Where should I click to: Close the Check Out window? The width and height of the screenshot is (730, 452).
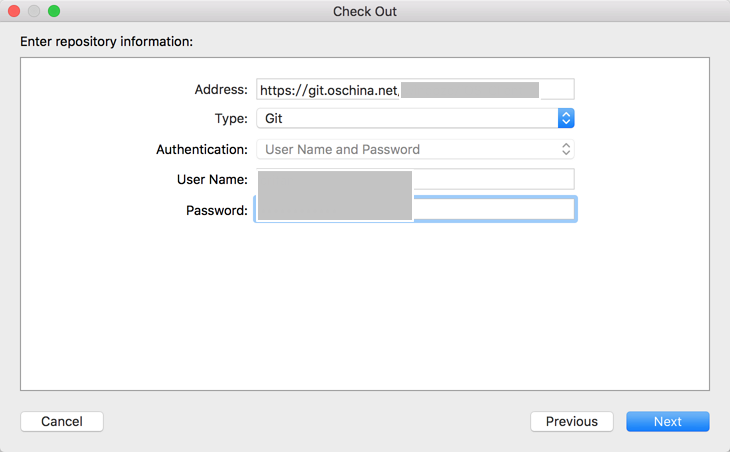click(x=14, y=11)
